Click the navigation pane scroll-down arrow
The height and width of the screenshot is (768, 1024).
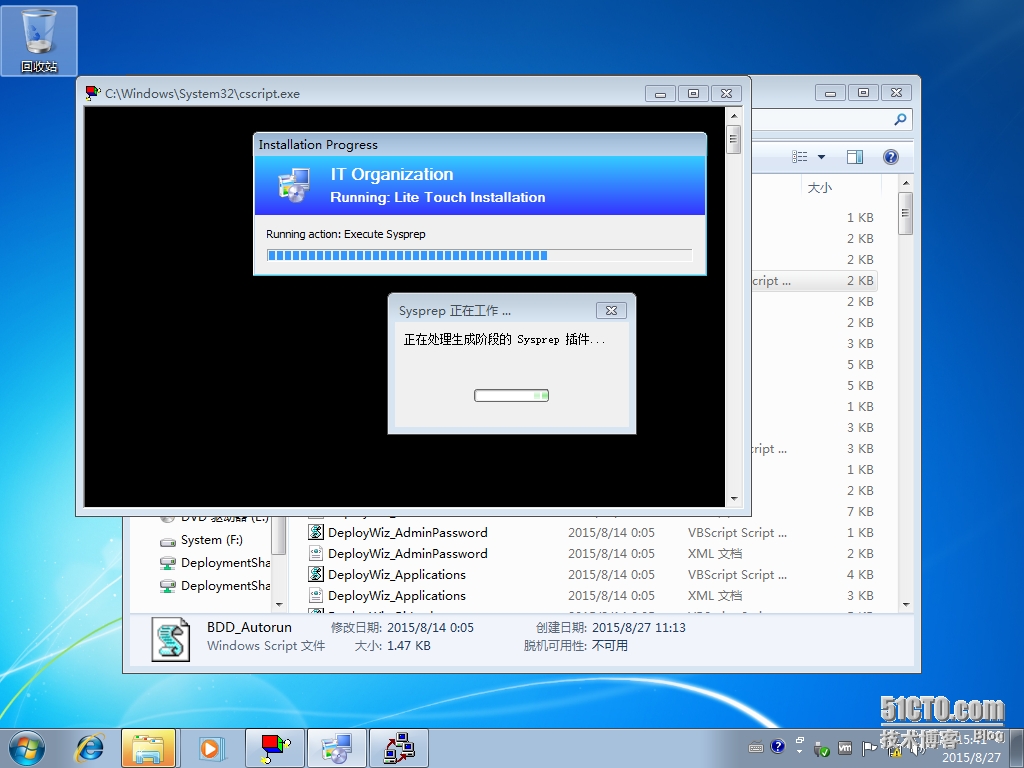click(x=280, y=605)
